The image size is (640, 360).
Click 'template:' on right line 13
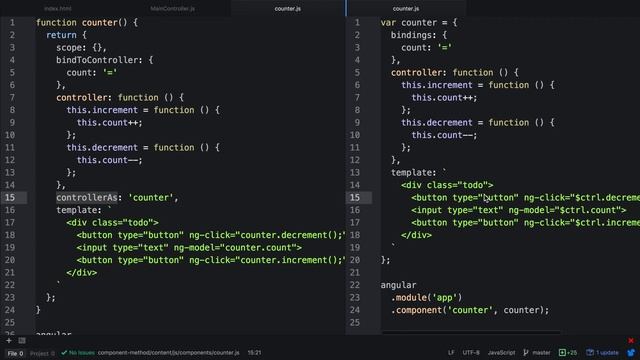click(413, 173)
